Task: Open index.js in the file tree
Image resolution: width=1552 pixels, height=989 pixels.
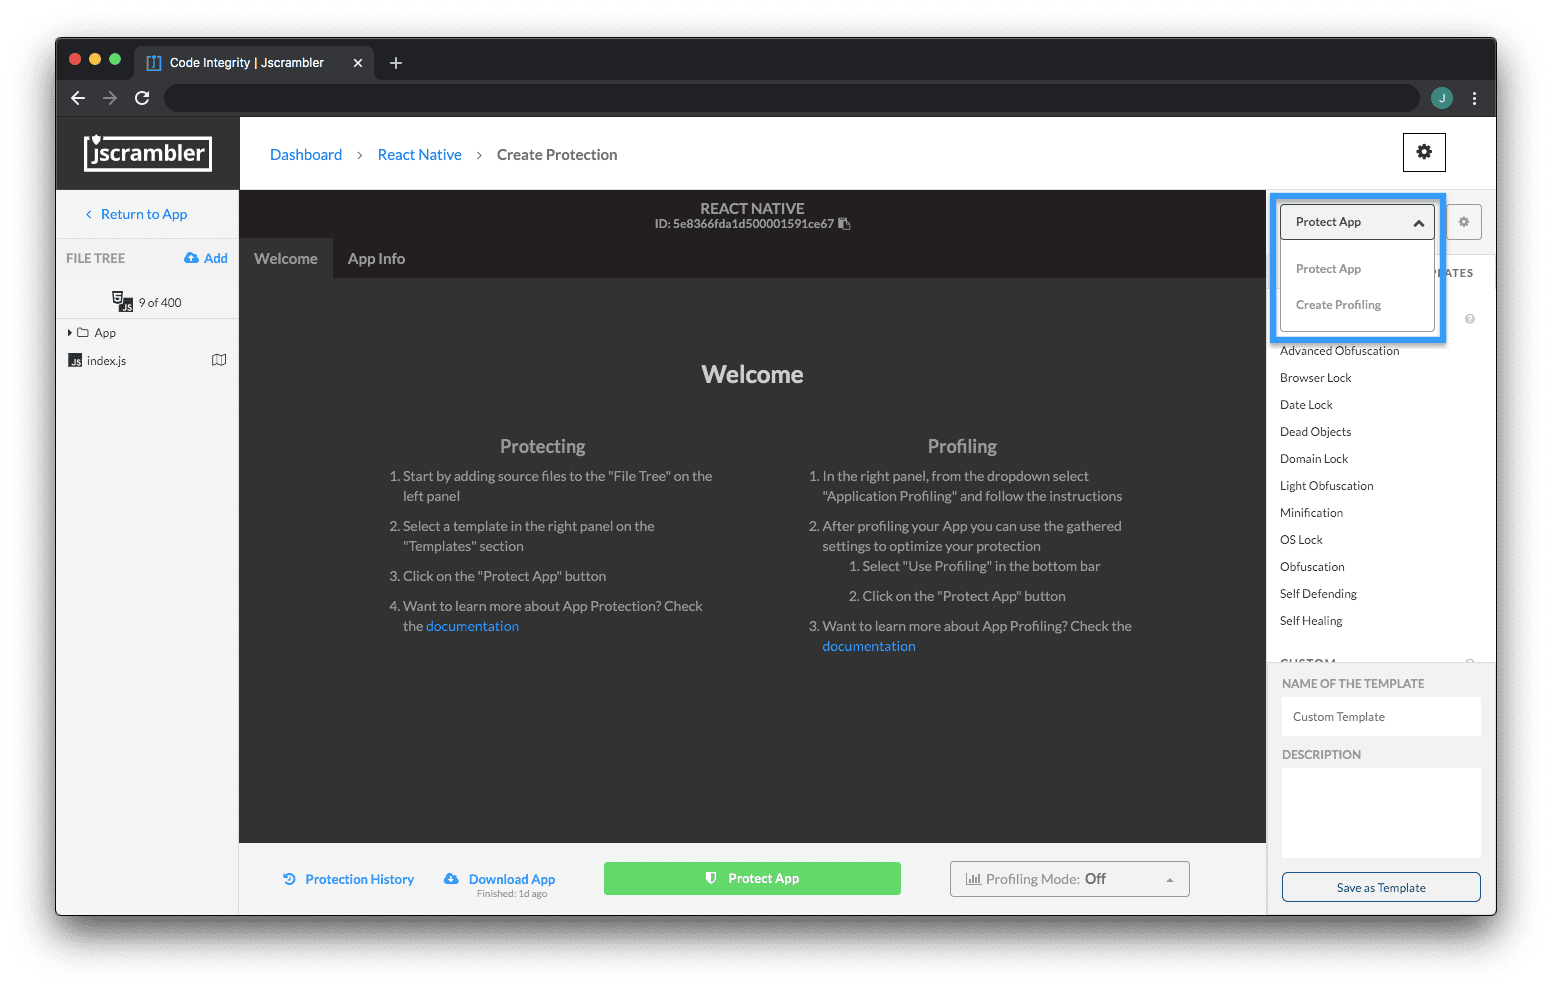Action: (106, 361)
